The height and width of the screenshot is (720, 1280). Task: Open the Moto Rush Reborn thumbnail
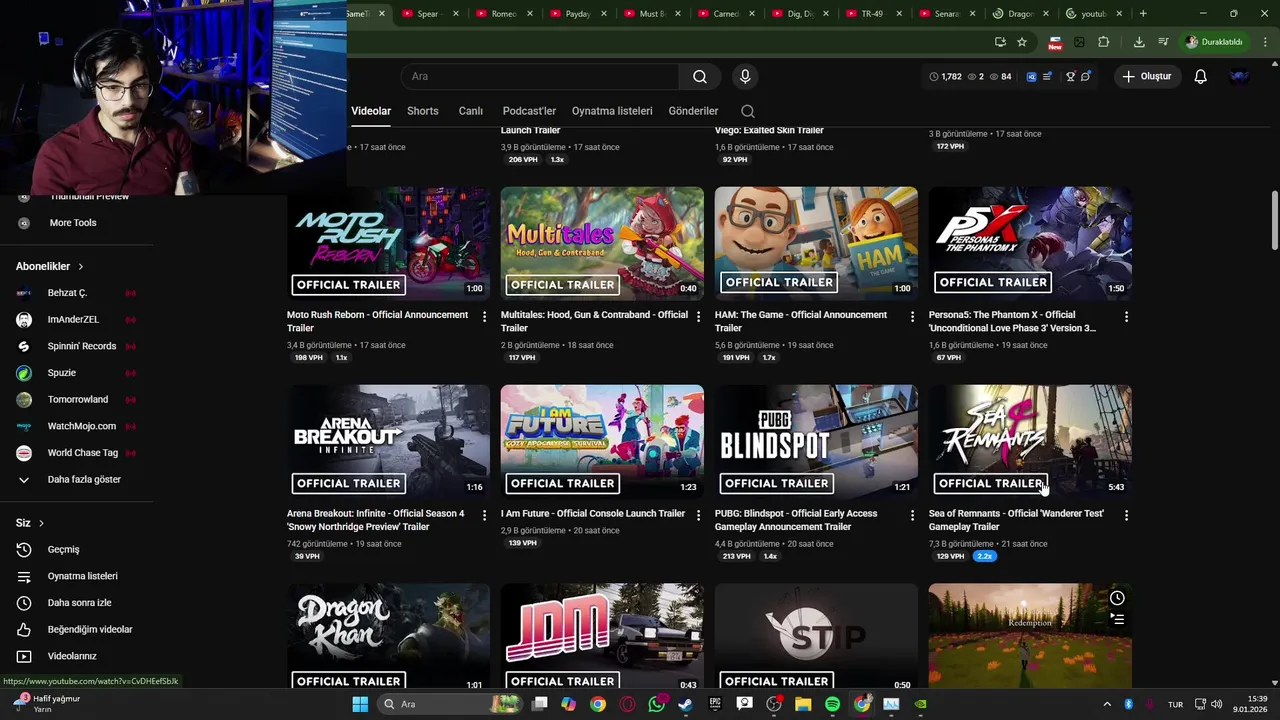coord(389,243)
